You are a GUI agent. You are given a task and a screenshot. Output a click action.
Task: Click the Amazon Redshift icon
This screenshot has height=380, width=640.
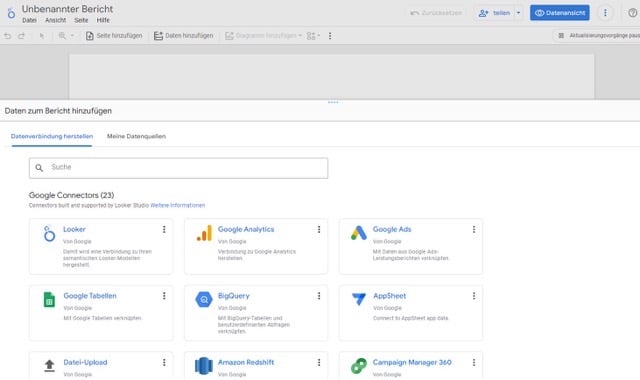tap(204, 366)
